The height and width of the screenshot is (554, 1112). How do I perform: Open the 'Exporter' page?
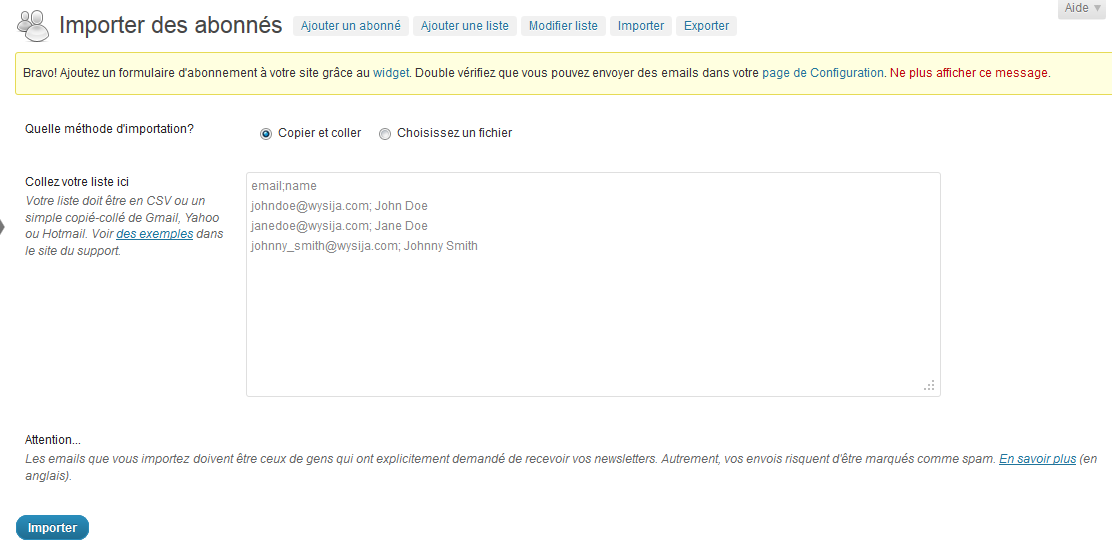706,26
